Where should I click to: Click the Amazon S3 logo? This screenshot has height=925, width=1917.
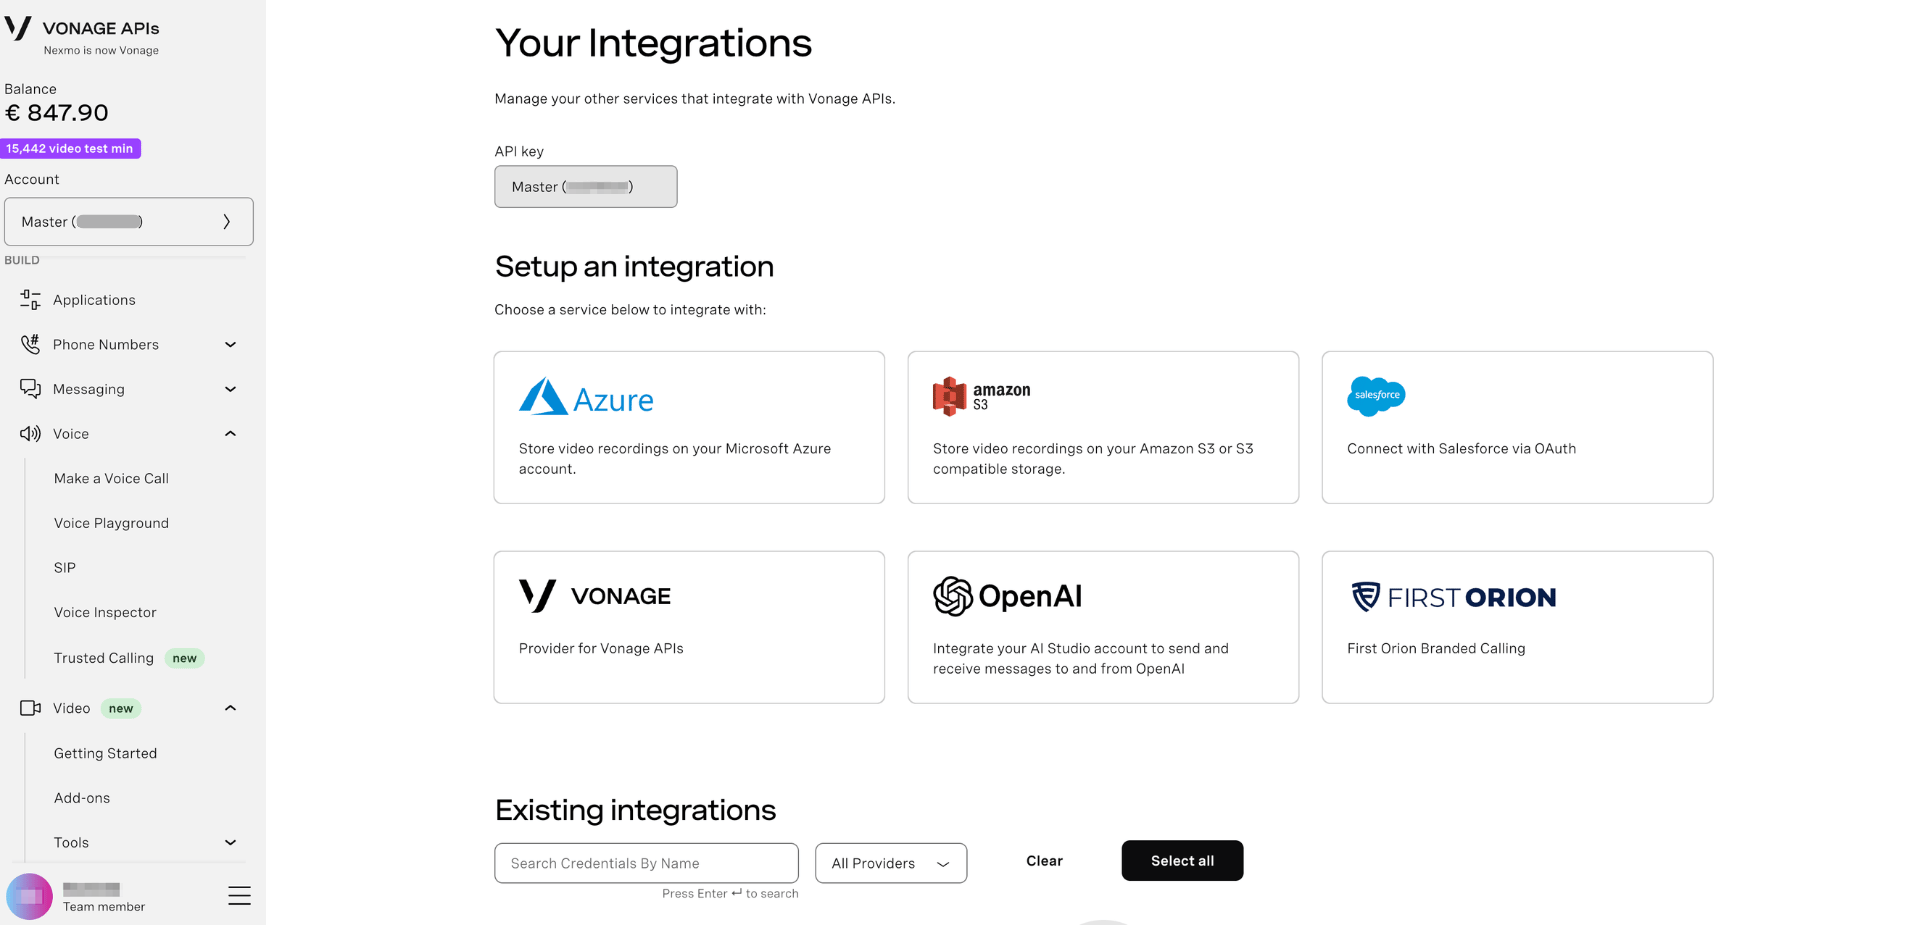pyautogui.click(x=981, y=396)
